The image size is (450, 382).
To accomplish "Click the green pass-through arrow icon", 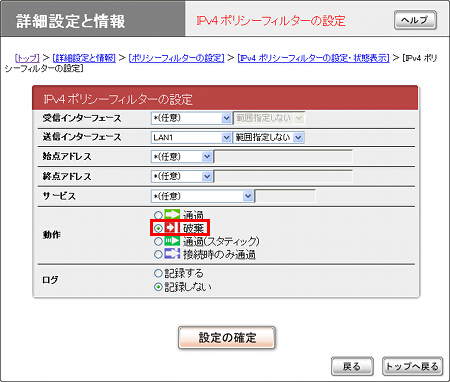I will (x=172, y=214).
